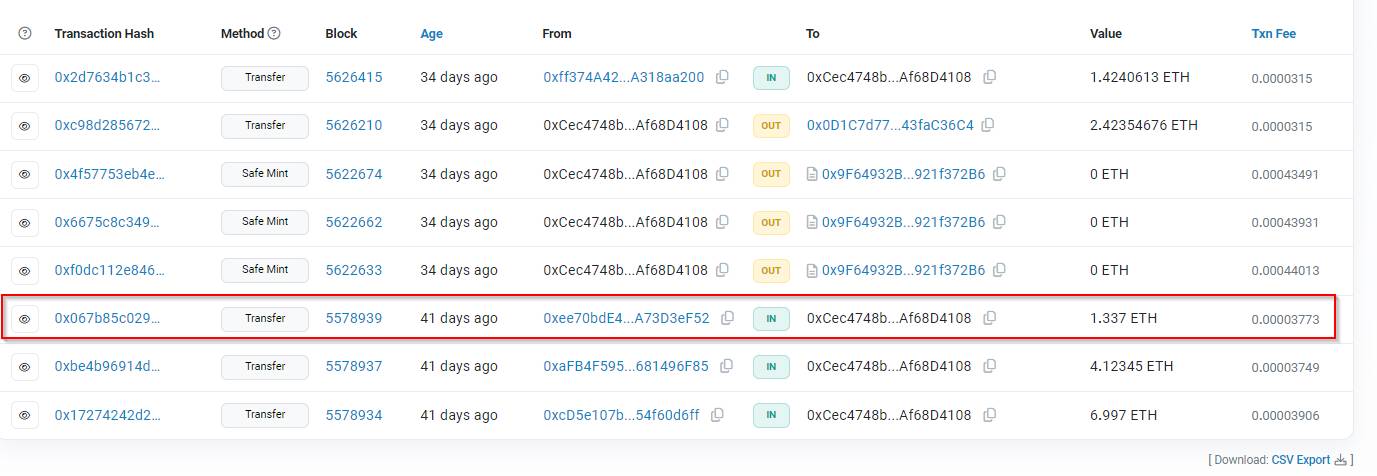Copy contract address in block 5622674 row
Image resolution: width=1377 pixels, height=476 pixels.
click(999, 174)
